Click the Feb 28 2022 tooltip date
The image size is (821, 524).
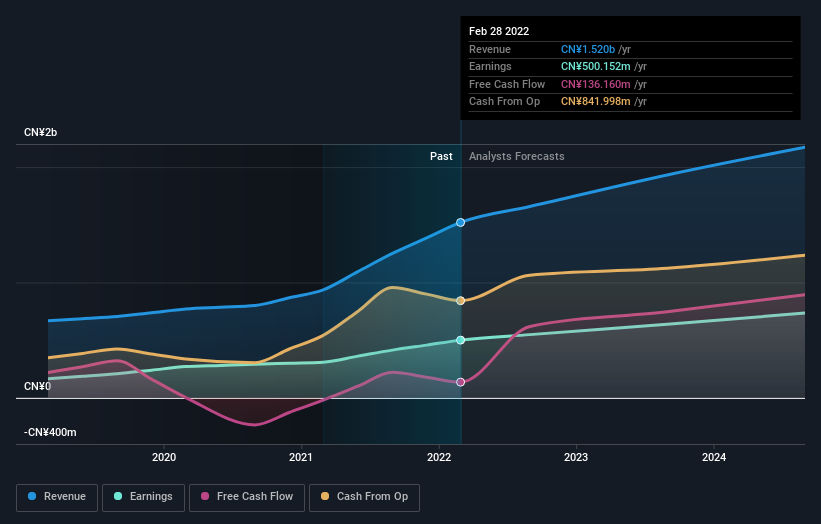499,31
